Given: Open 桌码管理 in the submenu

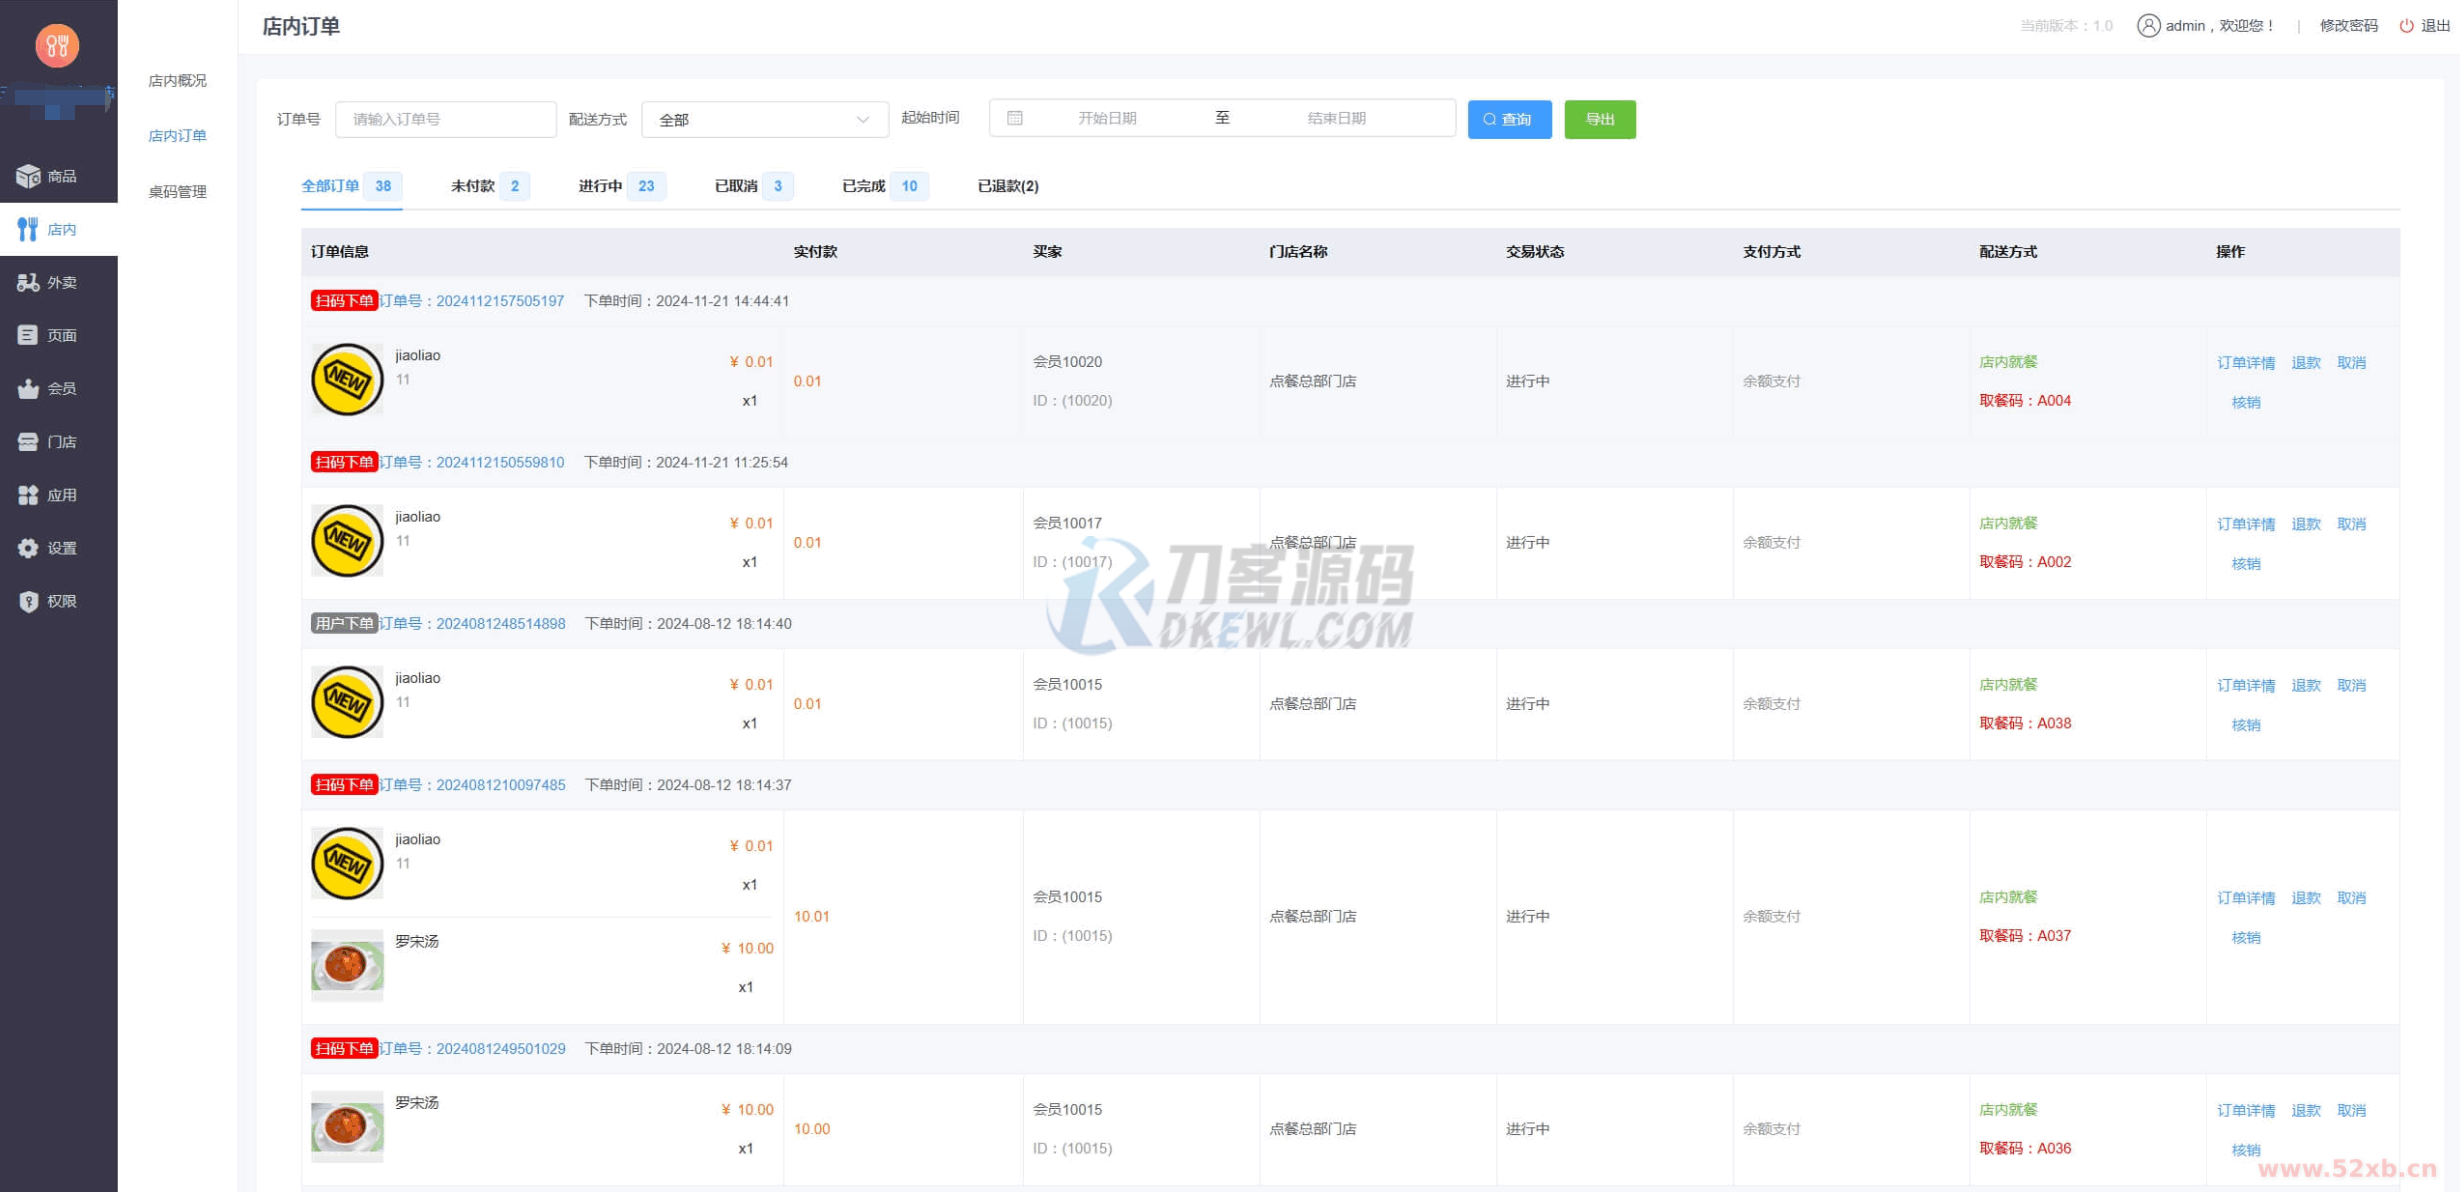Looking at the screenshot, I should pyautogui.click(x=177, y=192).
